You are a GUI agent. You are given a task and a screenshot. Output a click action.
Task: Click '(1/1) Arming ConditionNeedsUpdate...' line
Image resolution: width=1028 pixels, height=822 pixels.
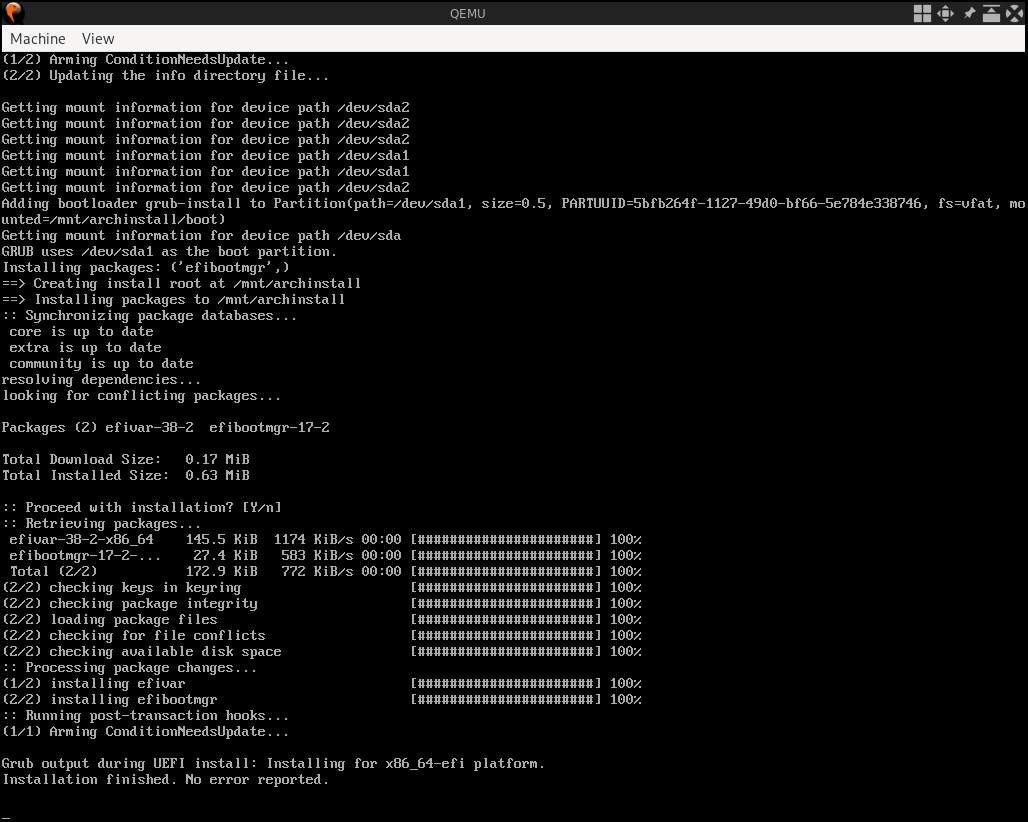click(146, 732)
